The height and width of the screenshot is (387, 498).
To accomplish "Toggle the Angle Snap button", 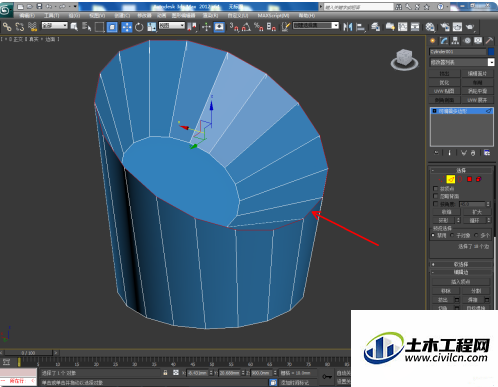I will pos(246,27).
